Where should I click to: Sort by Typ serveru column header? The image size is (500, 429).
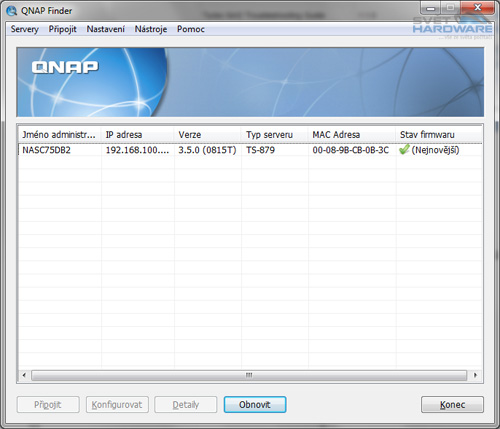[x=275, y=135]
